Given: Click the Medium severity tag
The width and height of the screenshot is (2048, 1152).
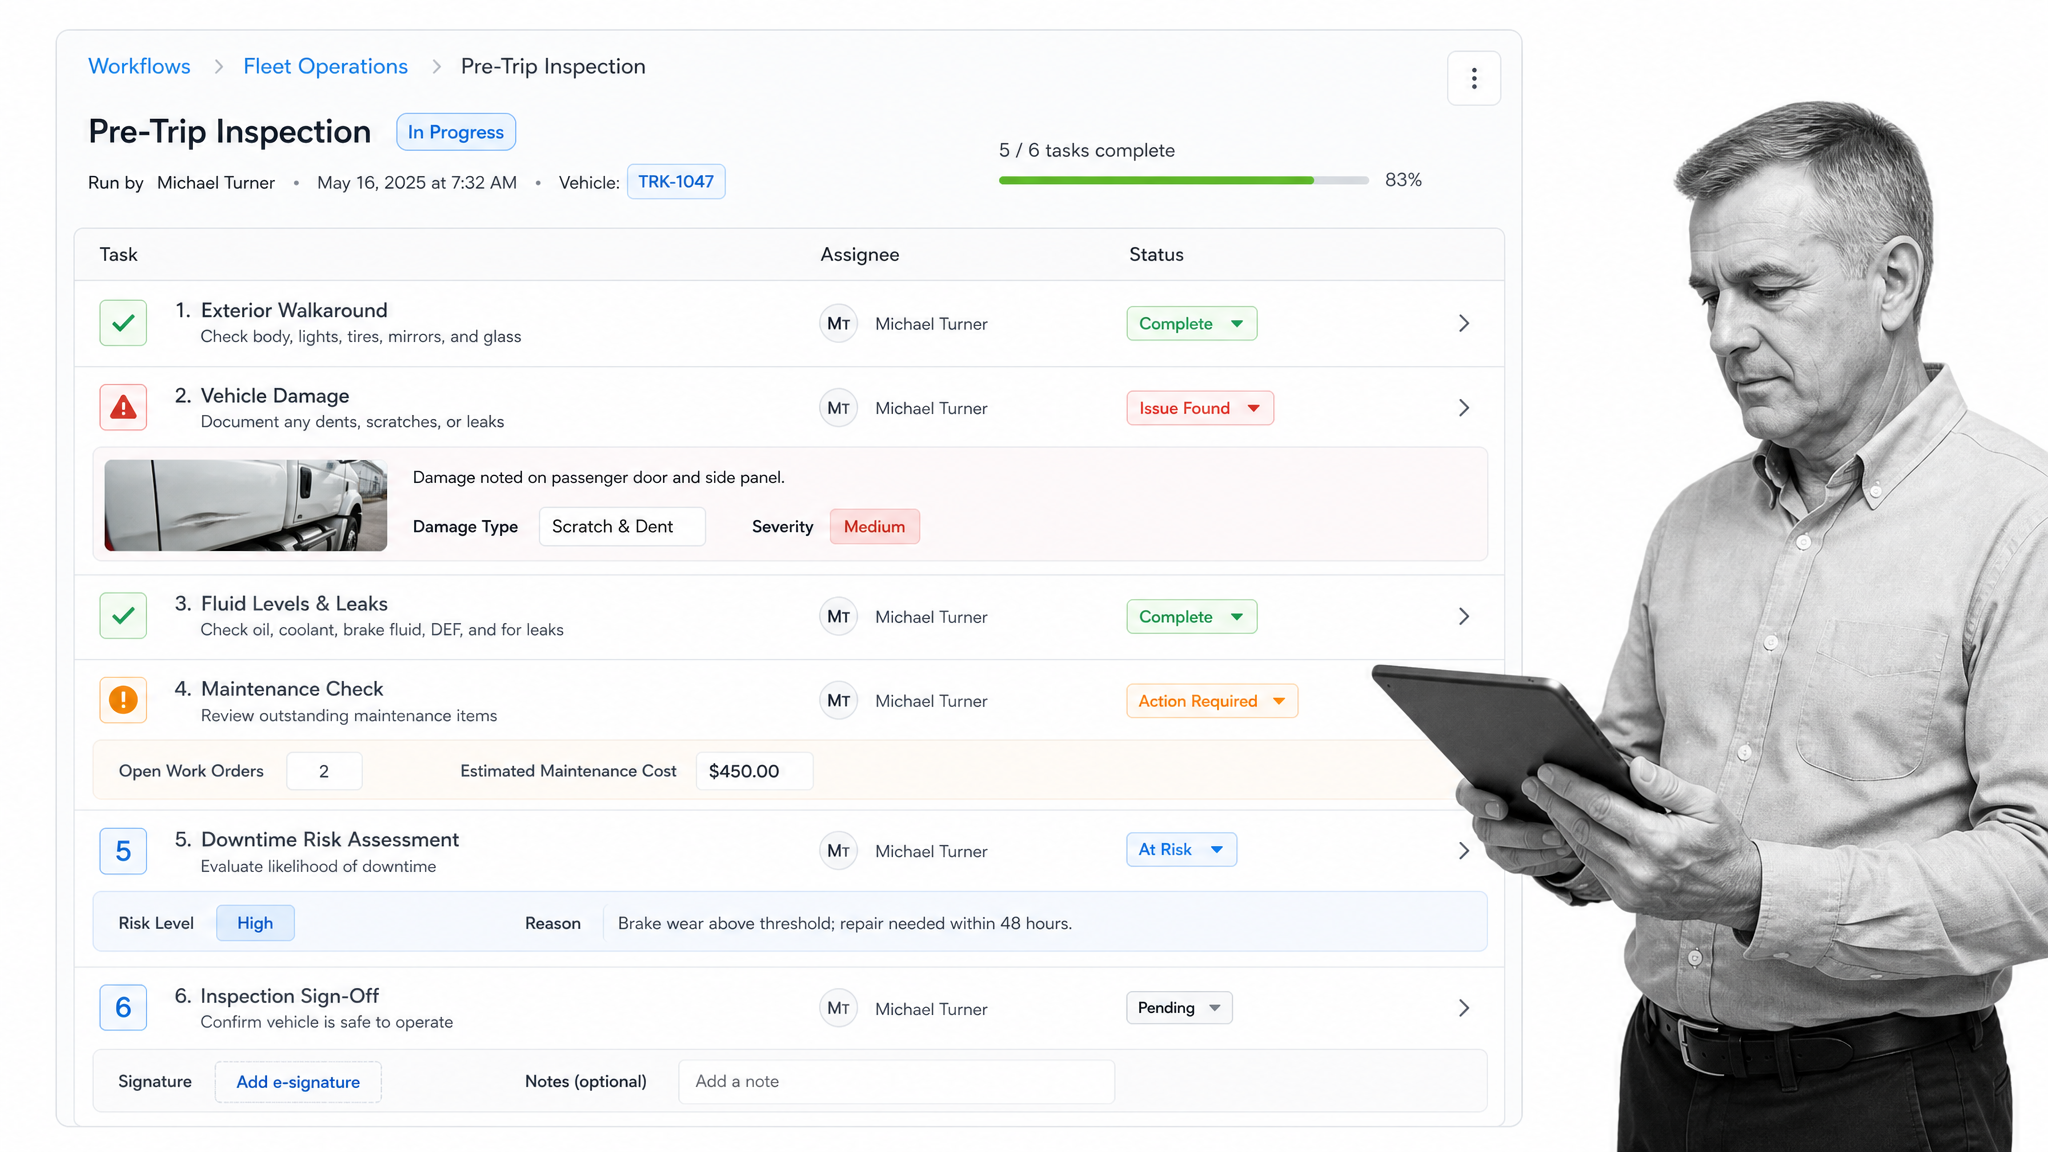Looking at the screenshot, I should [x=874, y=527].
